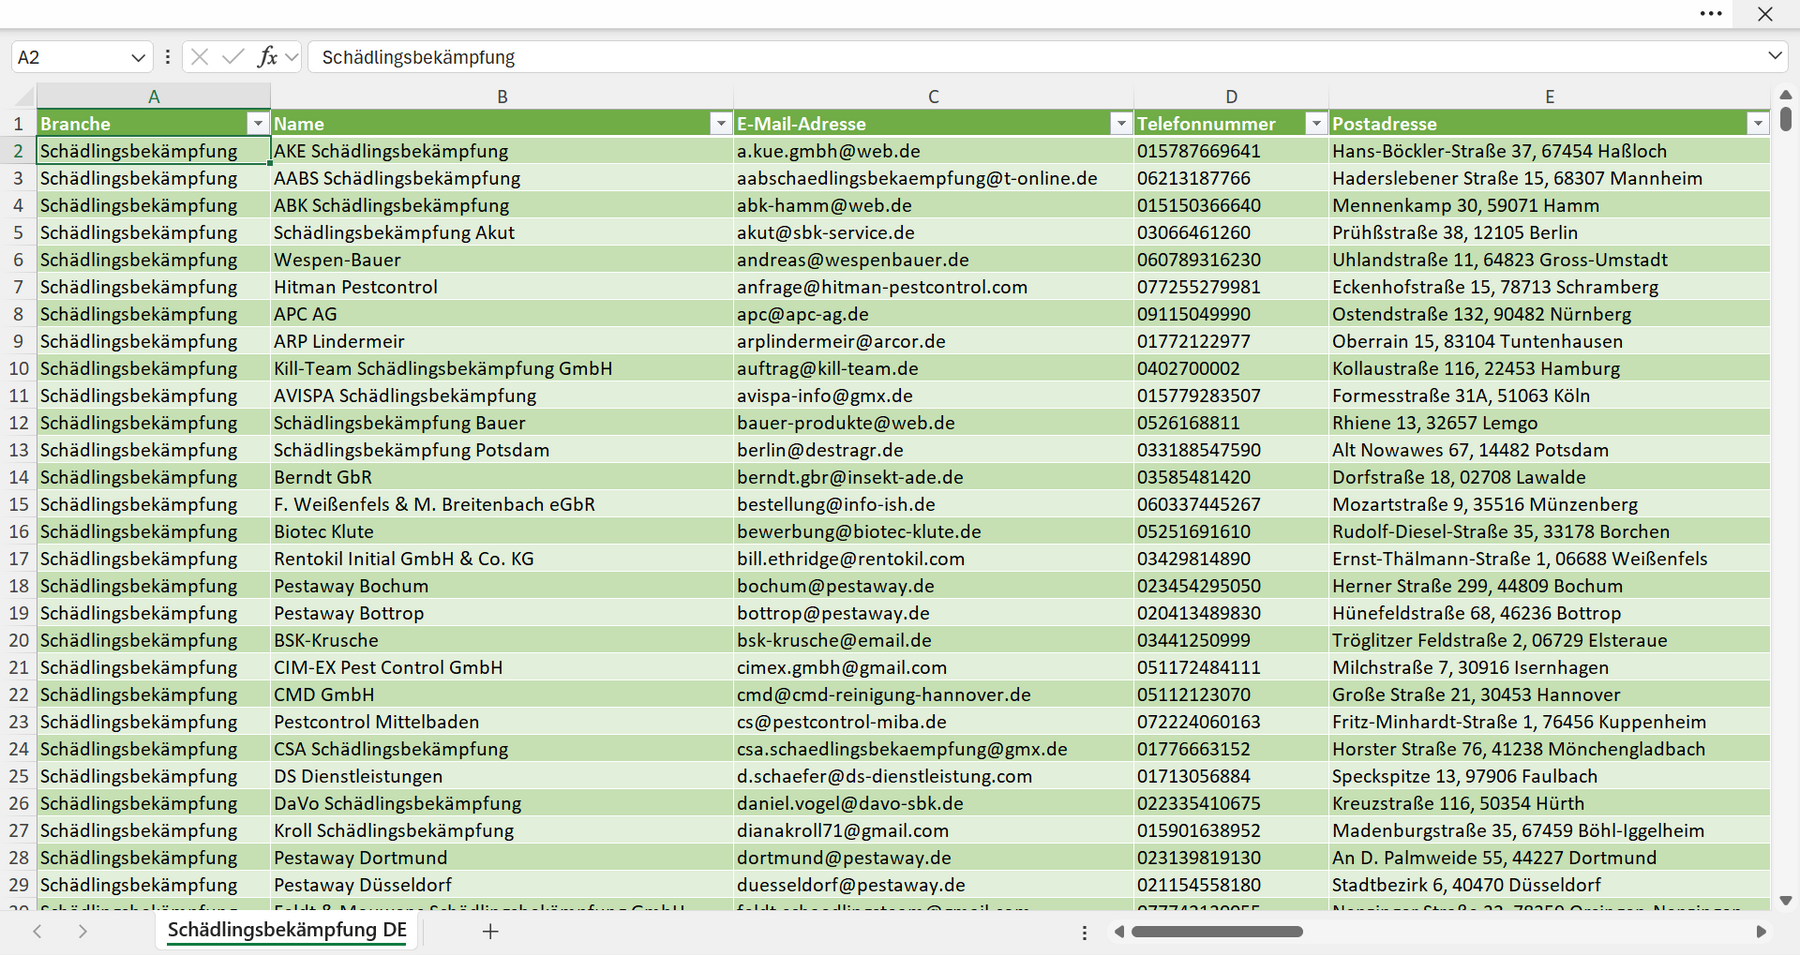1800x956 pixels.
Task: Select row 15 header
Action: pos(18,504)
